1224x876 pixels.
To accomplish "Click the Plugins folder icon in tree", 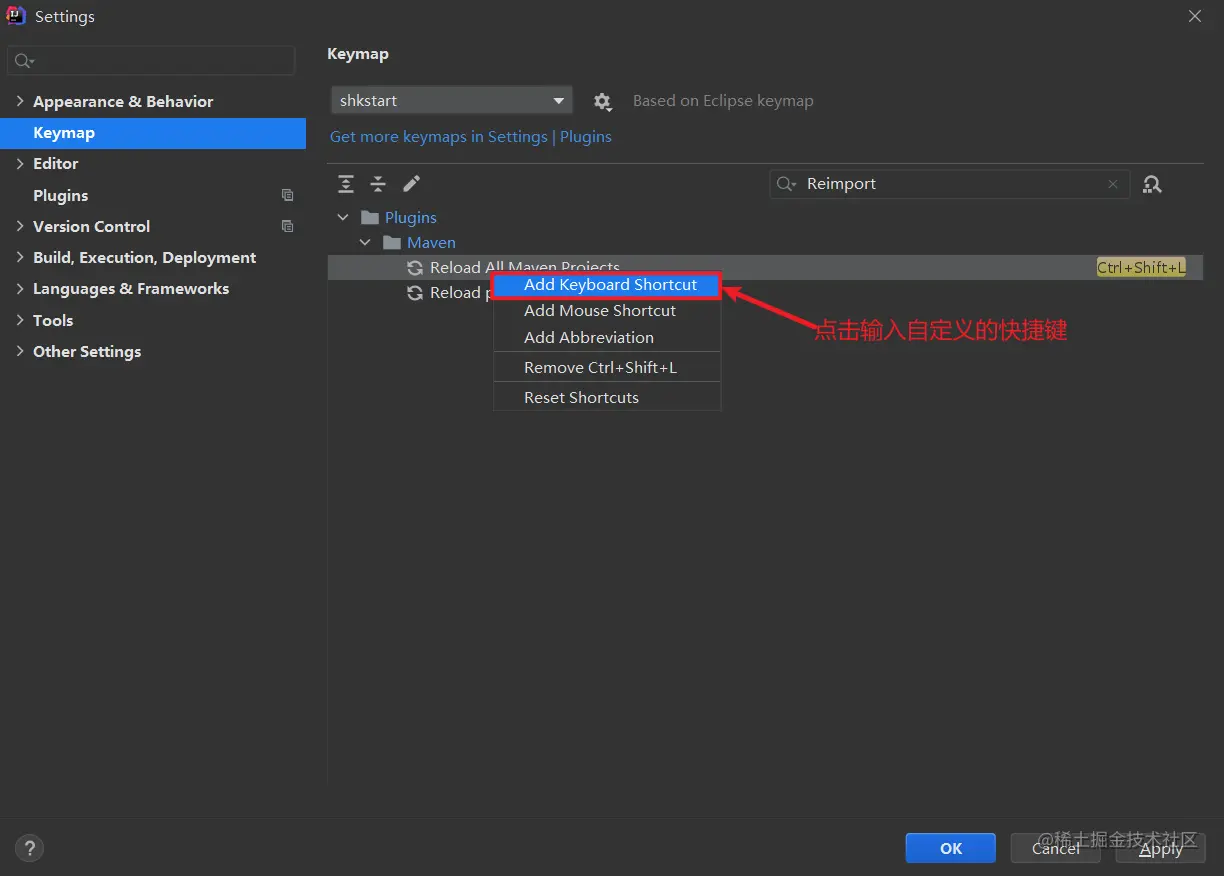I will (370, 217).
